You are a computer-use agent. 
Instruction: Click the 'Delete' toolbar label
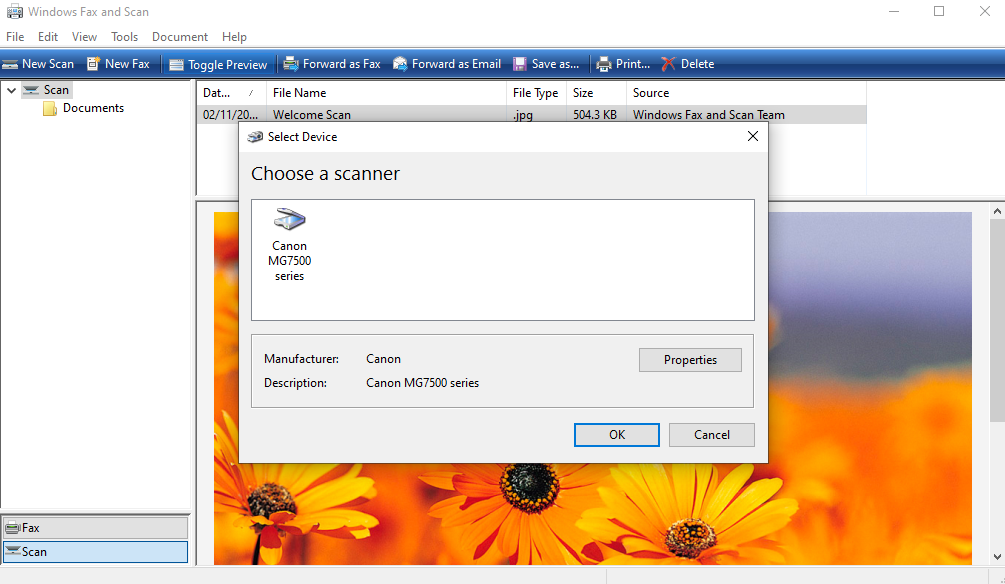pyautogui.click(x=697, y=63)
